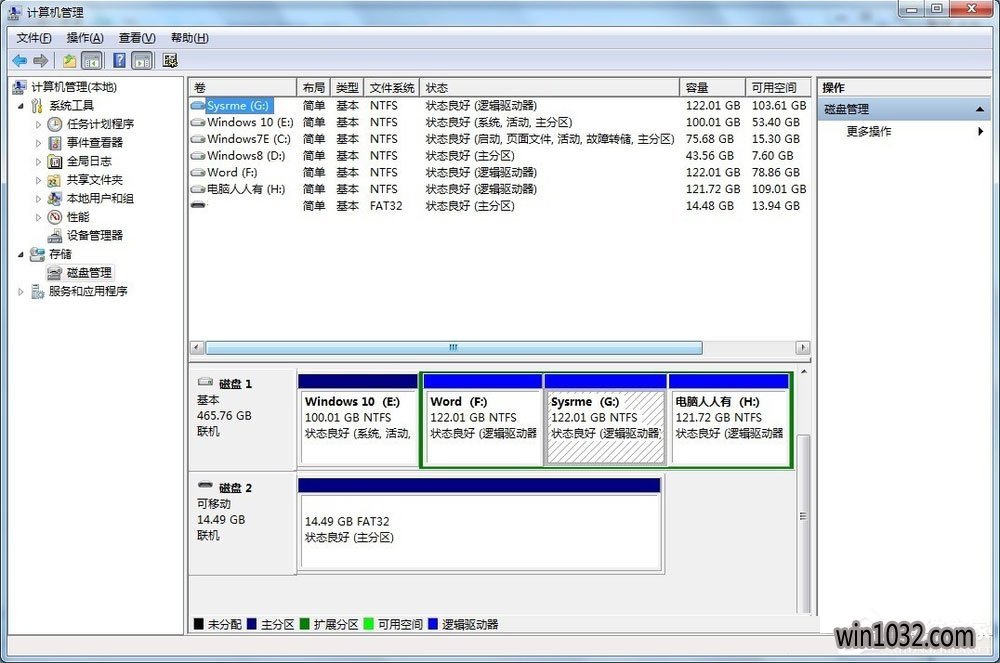Expand 更多操作 submenu arrow
Screen dimensions: 1000x663
point(980,131)
